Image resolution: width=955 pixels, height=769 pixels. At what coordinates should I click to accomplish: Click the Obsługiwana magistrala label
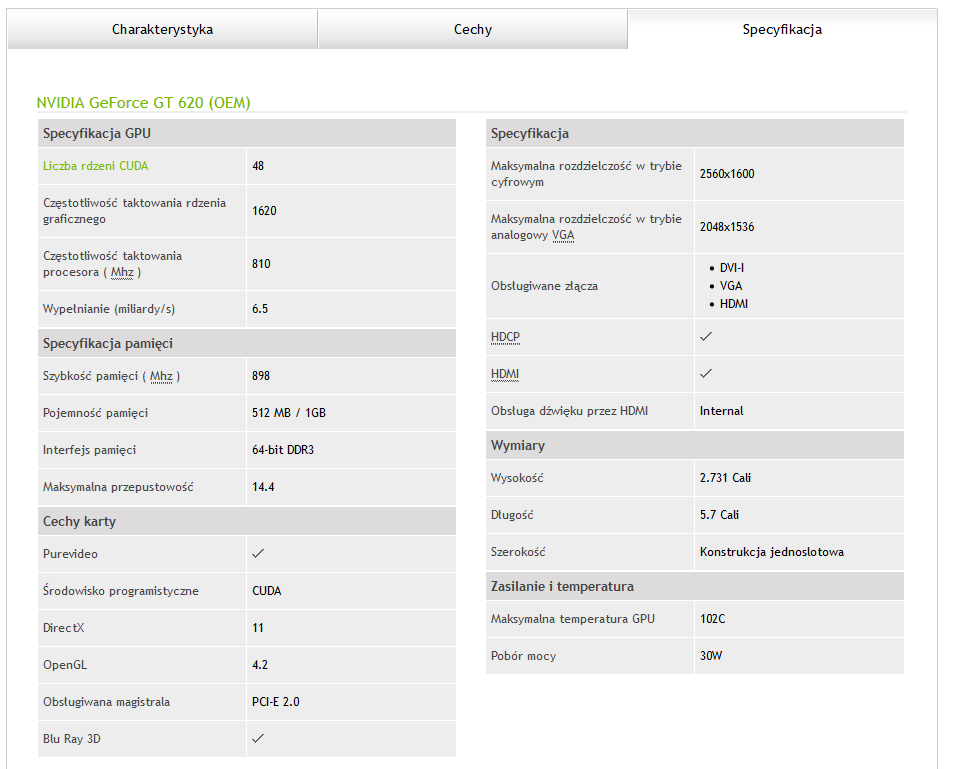tap(107, 702)
